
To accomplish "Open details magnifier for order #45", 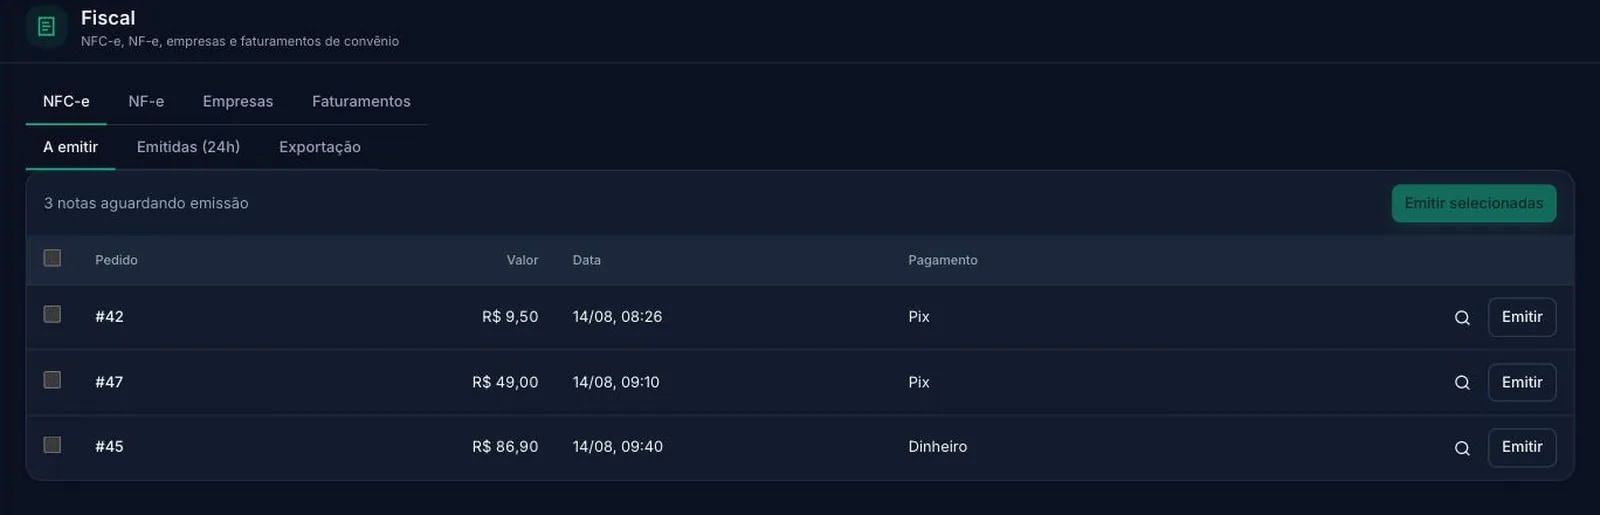I will pyautogui.click(x=1462, y=448).
